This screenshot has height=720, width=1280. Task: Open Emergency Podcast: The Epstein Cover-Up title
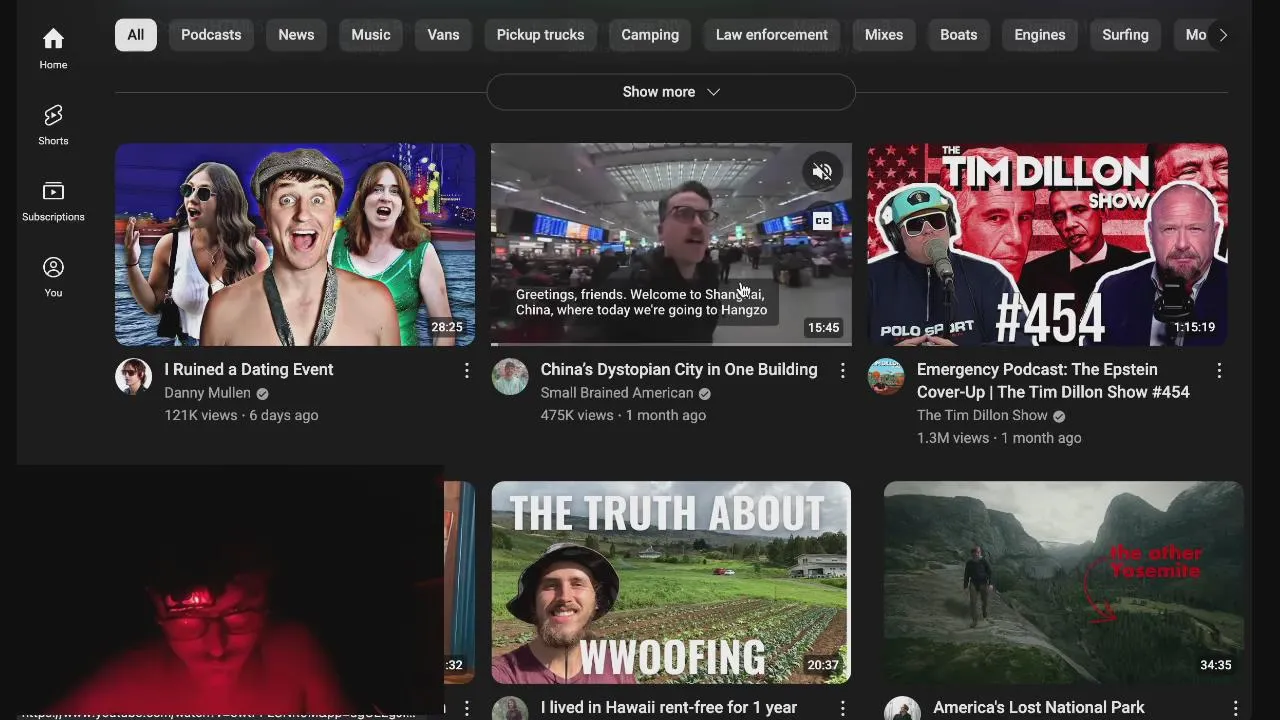click(1053, 381)
